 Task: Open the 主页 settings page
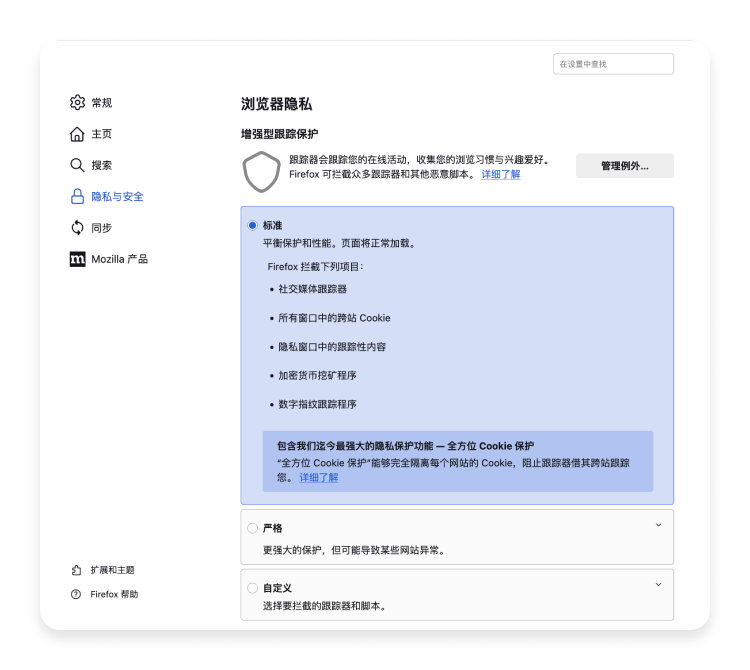coord(102,134)
